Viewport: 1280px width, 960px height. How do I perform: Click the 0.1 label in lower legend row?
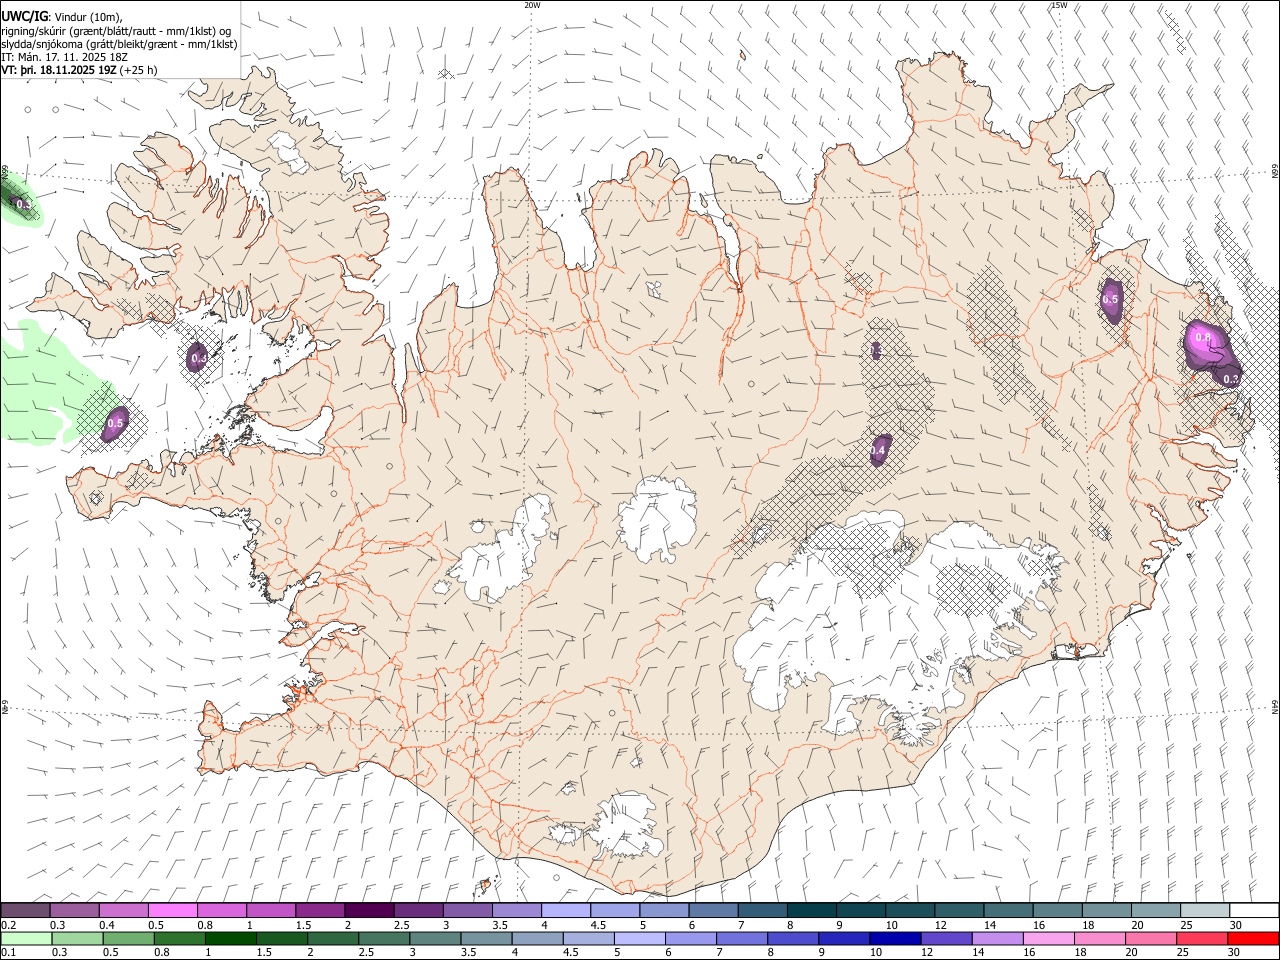(9, 953)
